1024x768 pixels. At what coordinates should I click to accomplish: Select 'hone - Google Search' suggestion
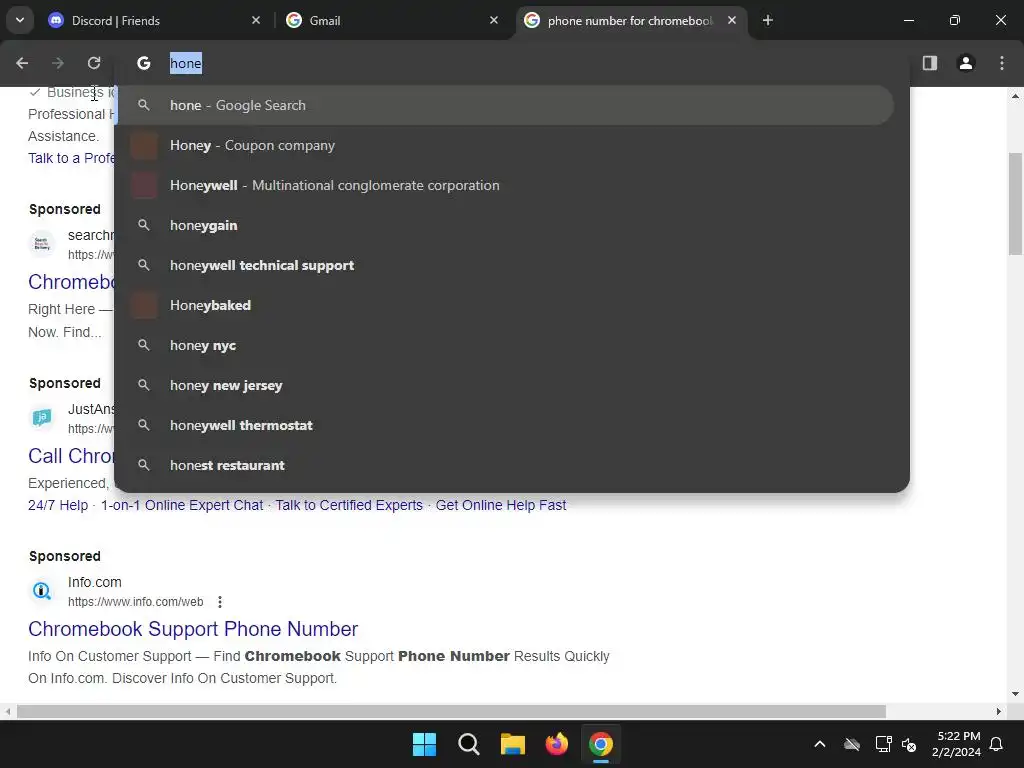(x=504, y=105)
